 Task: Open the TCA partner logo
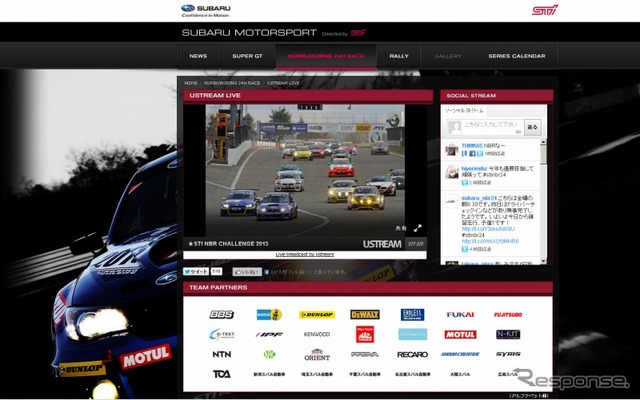(222, 374)
